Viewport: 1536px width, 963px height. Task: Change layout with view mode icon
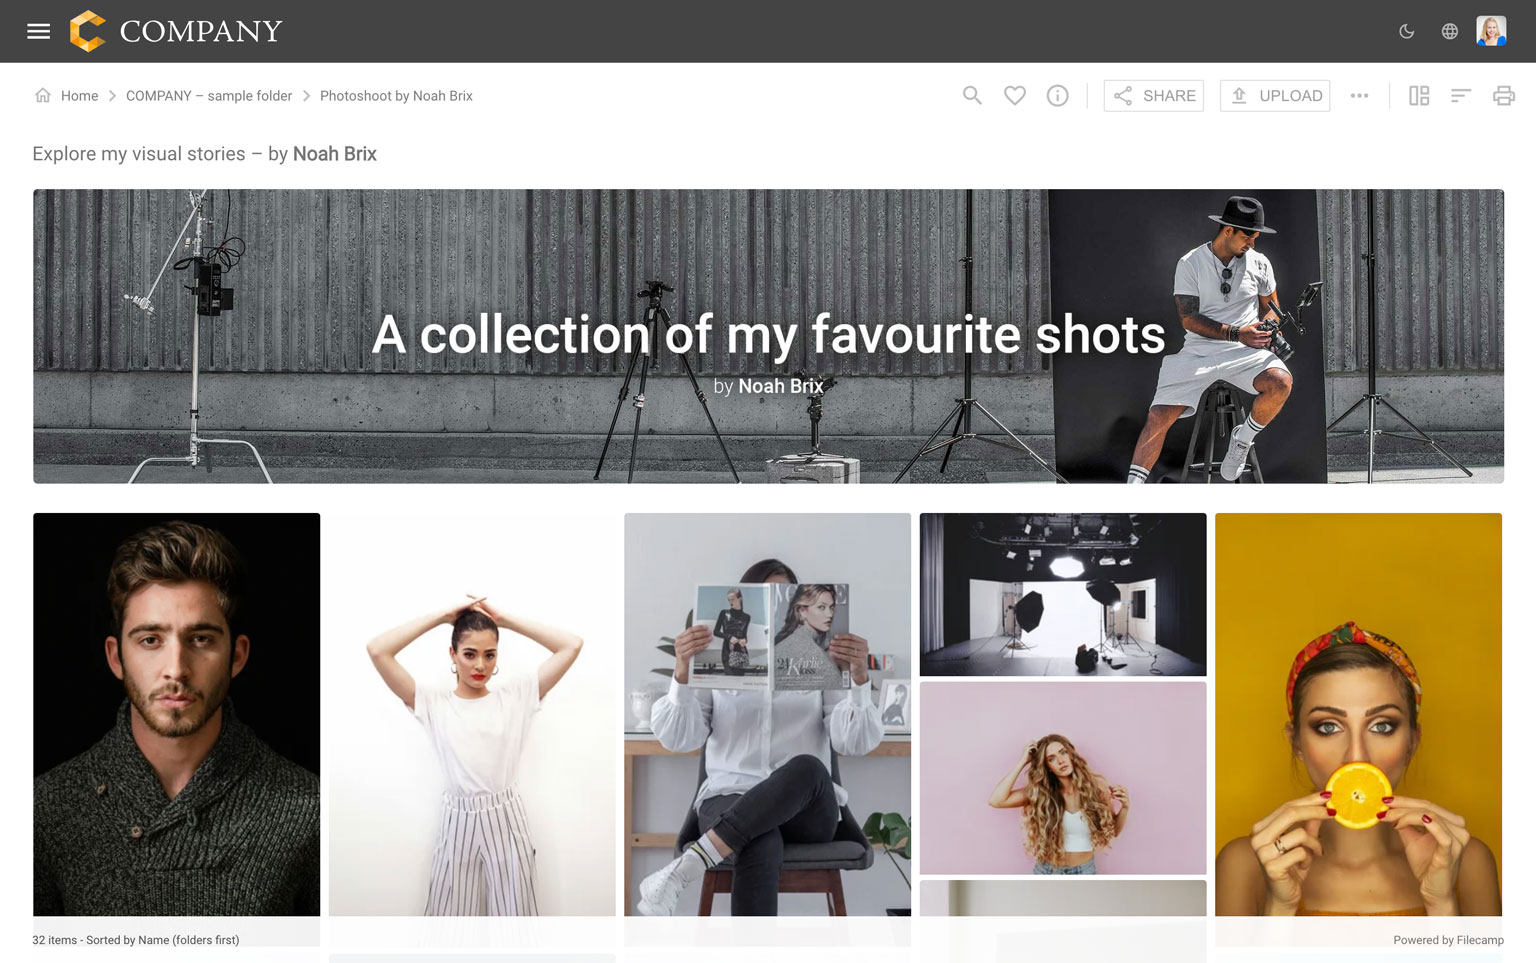coord(1419,96)
